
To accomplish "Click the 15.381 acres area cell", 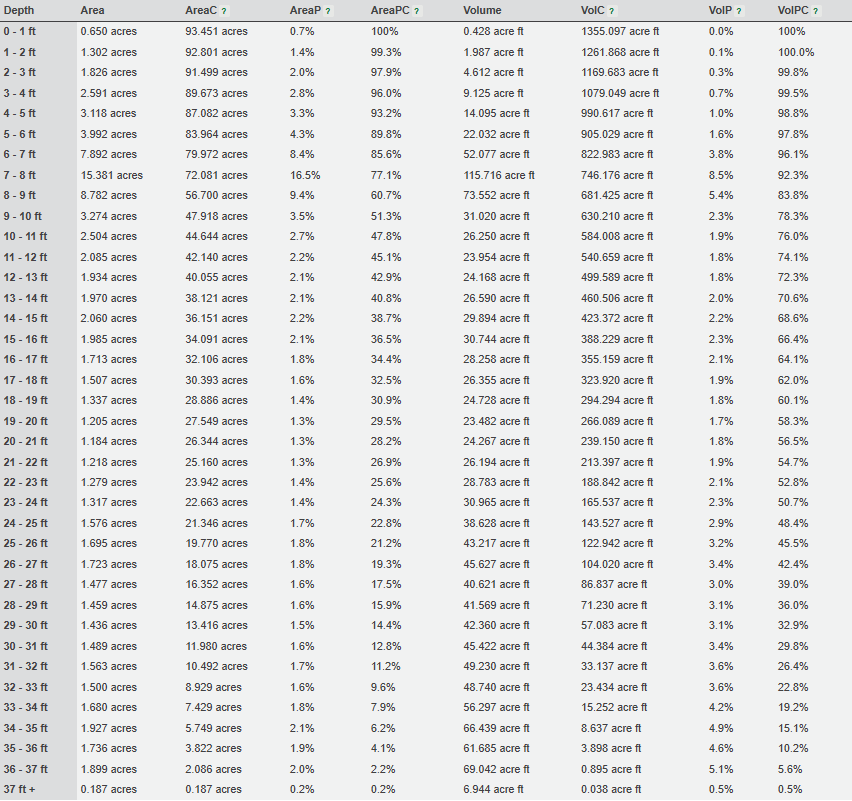I will click(x=111, y=175).
